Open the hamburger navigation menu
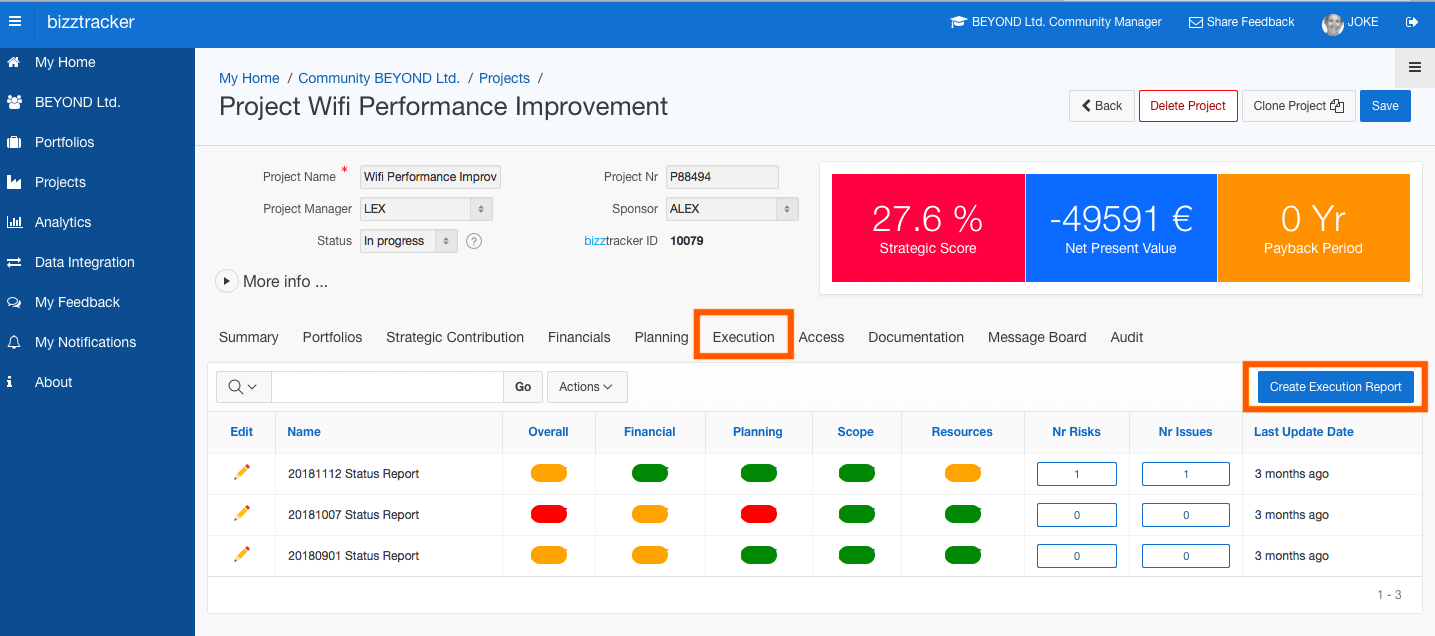Viewport: 1435px width, 636px height. pyautogui.click(x=15, y=21)
